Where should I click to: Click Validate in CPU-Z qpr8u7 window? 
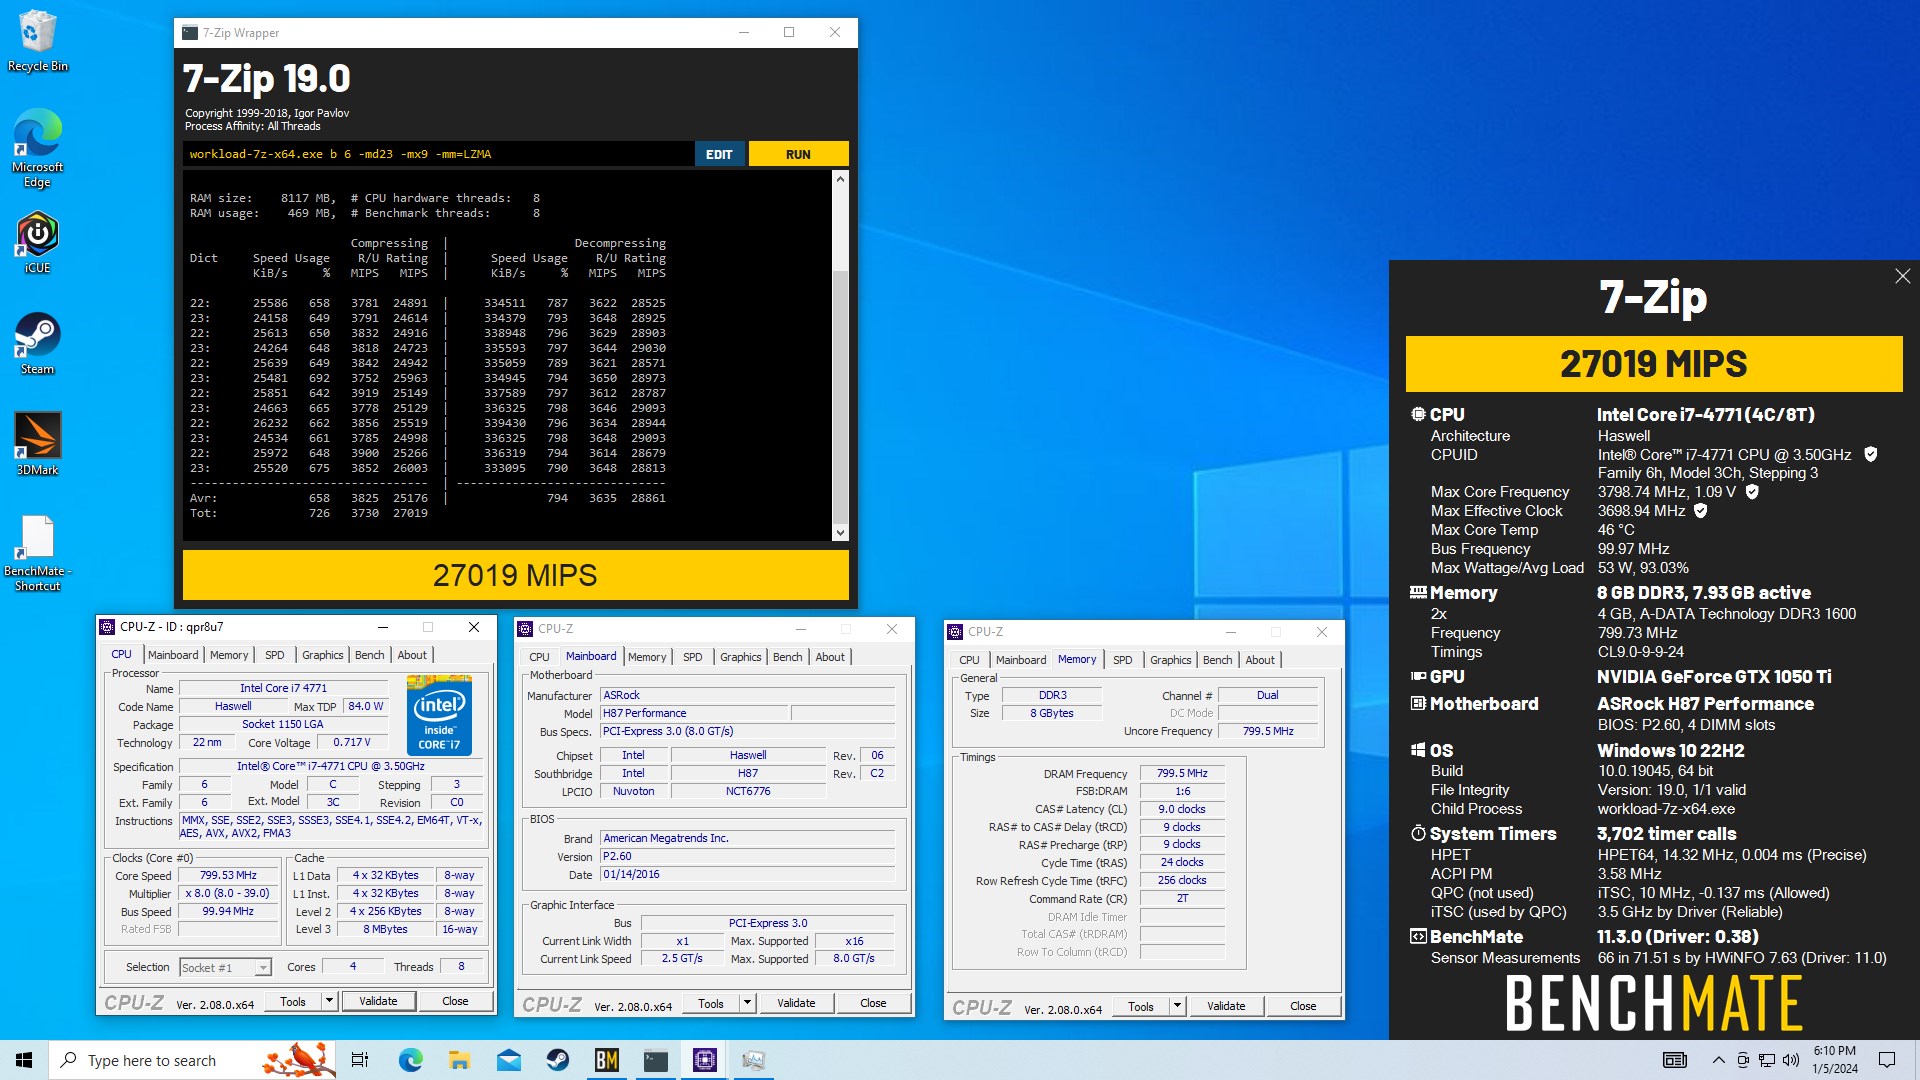pyautogui.click(x=378, y=1001)
